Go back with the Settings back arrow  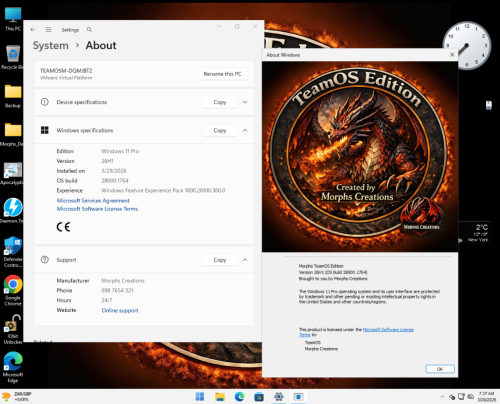click(33, 29)
